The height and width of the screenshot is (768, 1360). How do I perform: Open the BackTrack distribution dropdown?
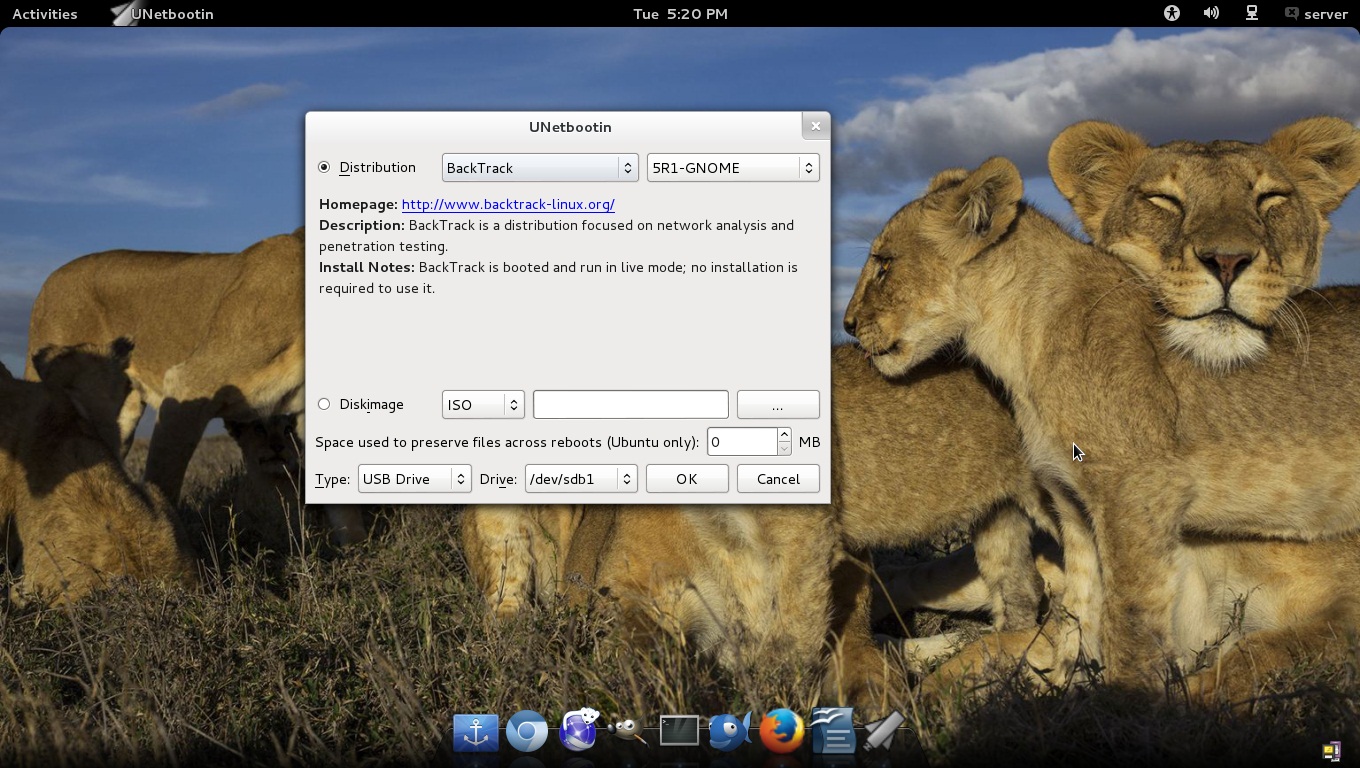(539, 167)
